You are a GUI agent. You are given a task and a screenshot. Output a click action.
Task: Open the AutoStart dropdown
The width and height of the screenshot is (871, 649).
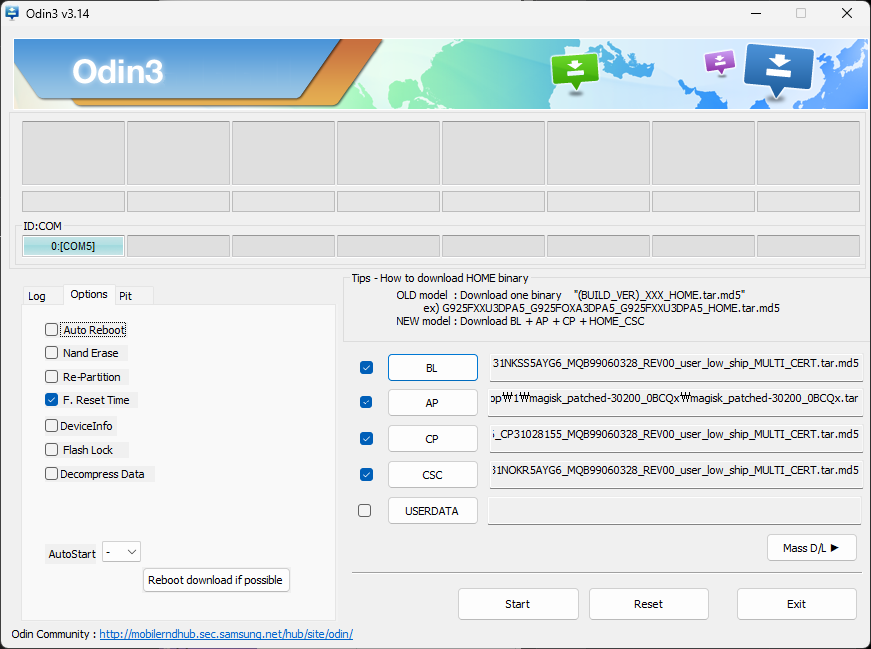pos(122,552)
